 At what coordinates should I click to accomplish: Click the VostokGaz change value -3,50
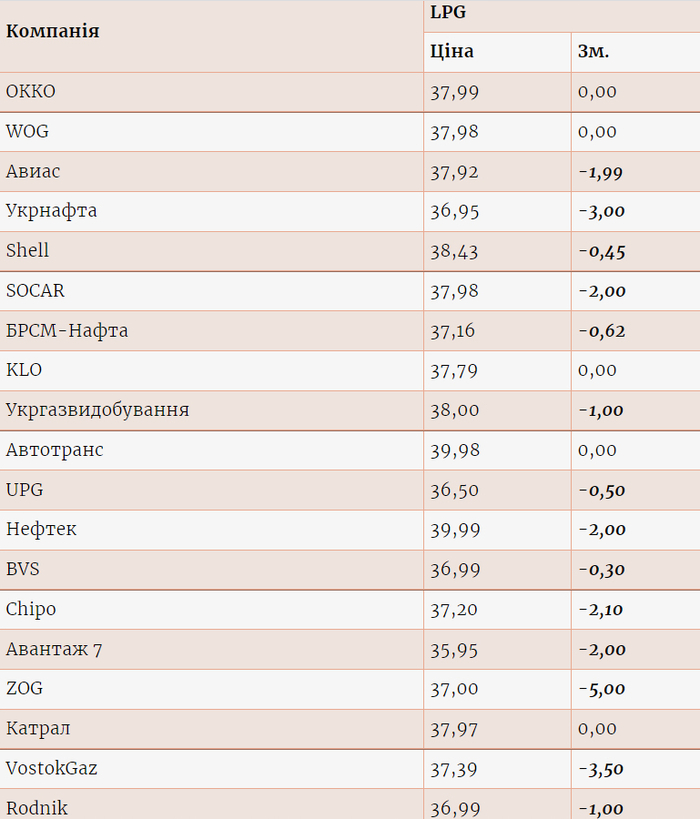(x=601, y=769)
